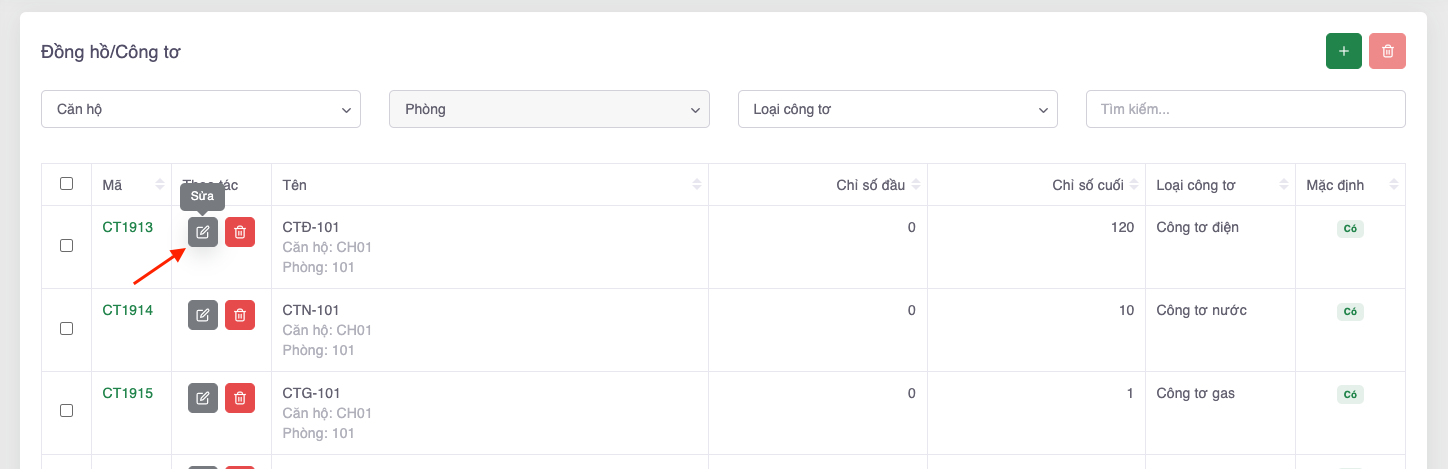1448x469 pixels.
Task: Delete meter CT1915 using trash icon
Action: pyautogui.click(x=240, y=398)
